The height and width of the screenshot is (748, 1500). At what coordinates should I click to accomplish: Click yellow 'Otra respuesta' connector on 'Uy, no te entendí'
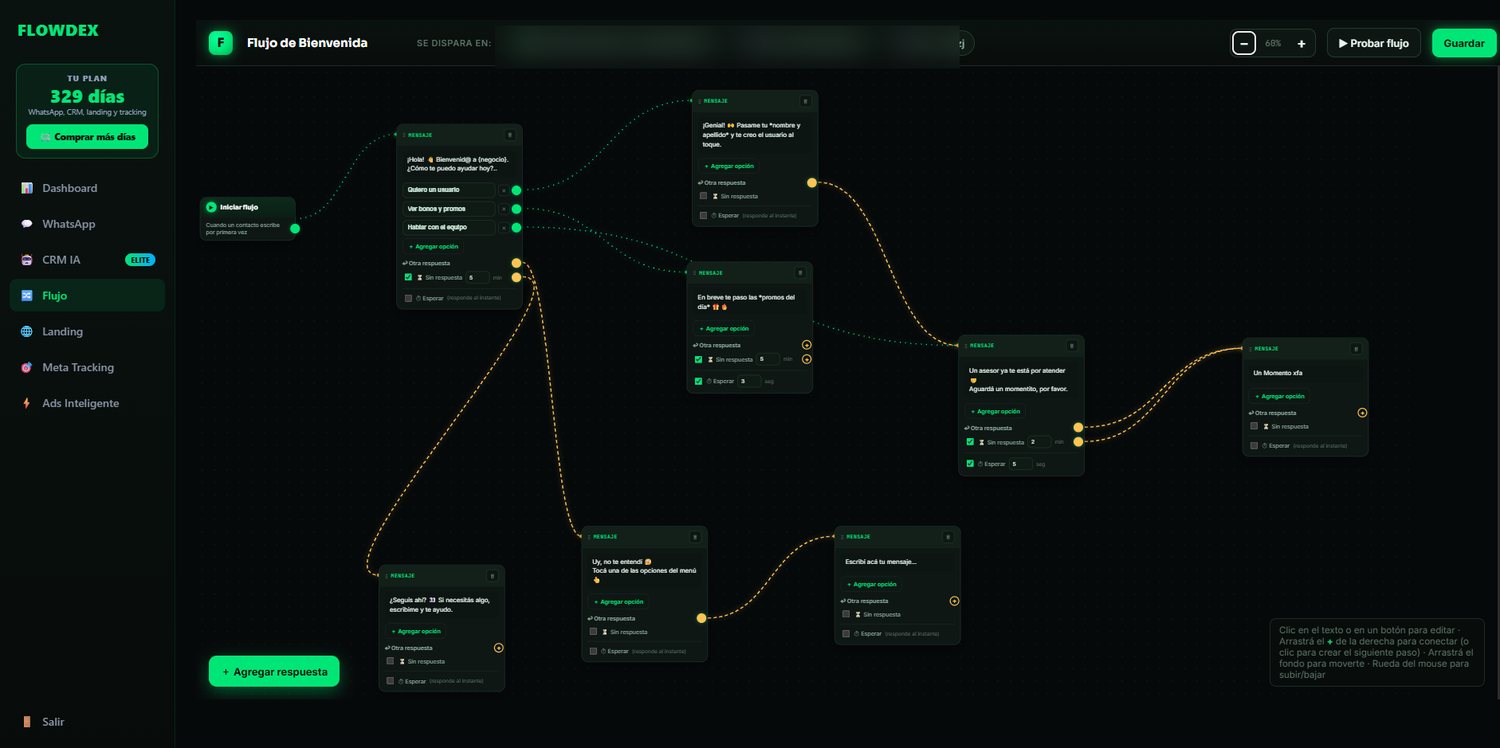pos(701,618)
